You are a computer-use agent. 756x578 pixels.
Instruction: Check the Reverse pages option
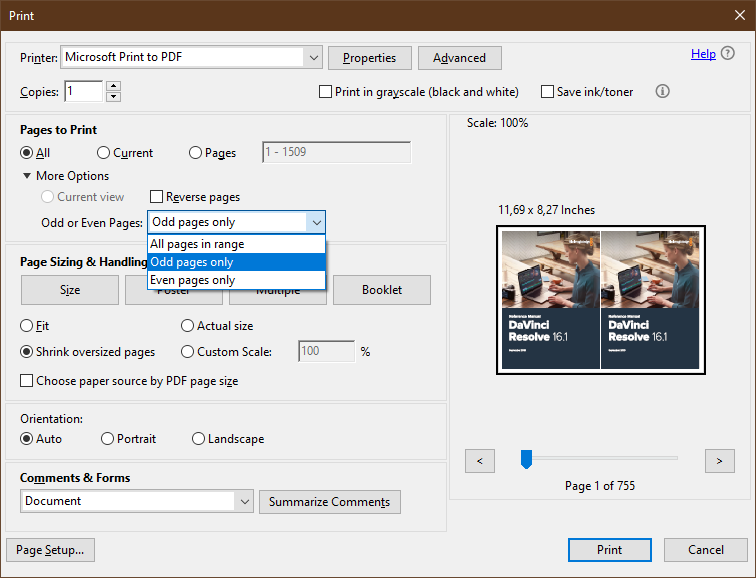click(156, 197)
